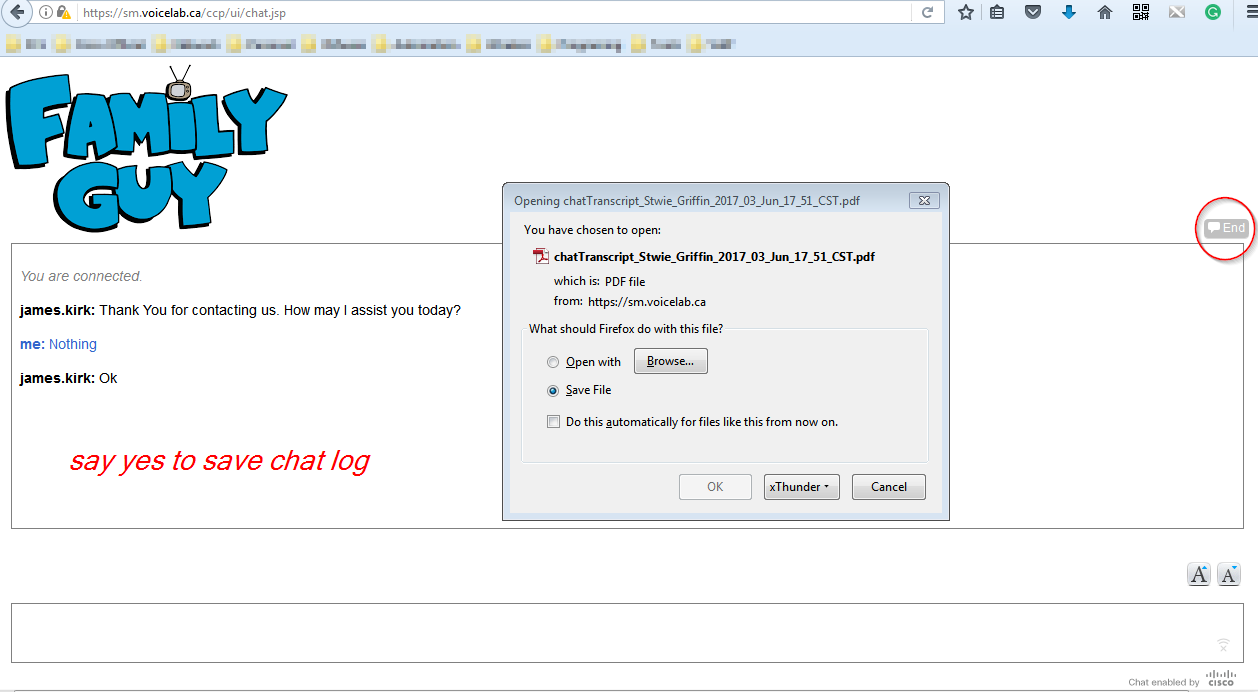Bookmark this page with the star icon
The width and height of the screenshot is (1258, 692).
[965, 13]
